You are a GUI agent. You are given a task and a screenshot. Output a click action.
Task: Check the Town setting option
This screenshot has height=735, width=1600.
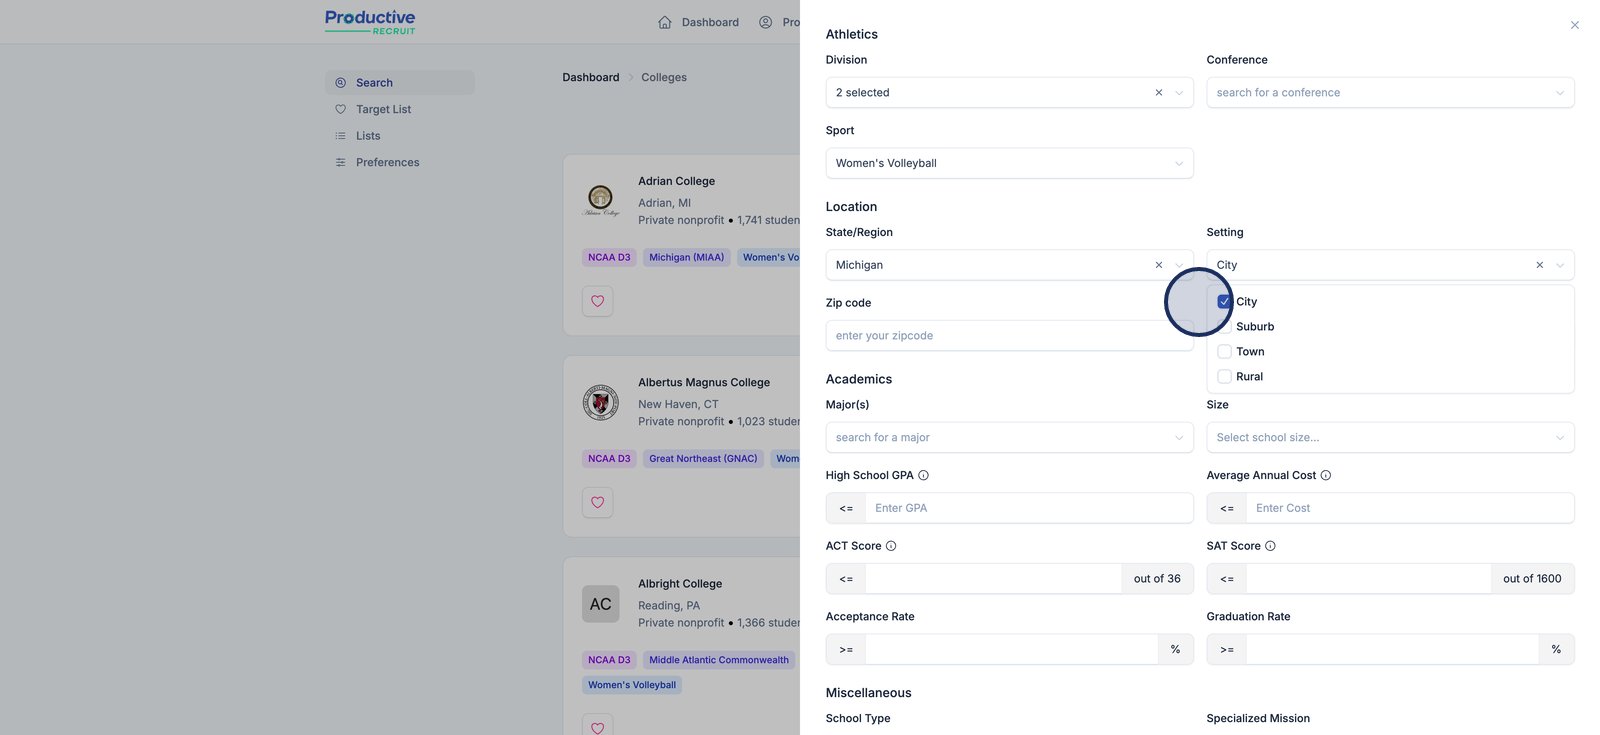pyautogui.click(x=1224, y=352)
